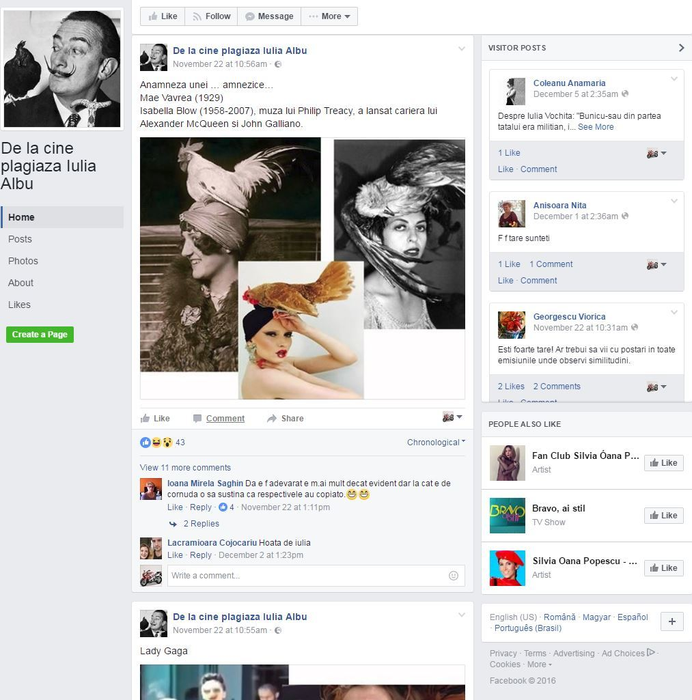Like the Silvia Oana Popescu page

(x=663, y=568)
